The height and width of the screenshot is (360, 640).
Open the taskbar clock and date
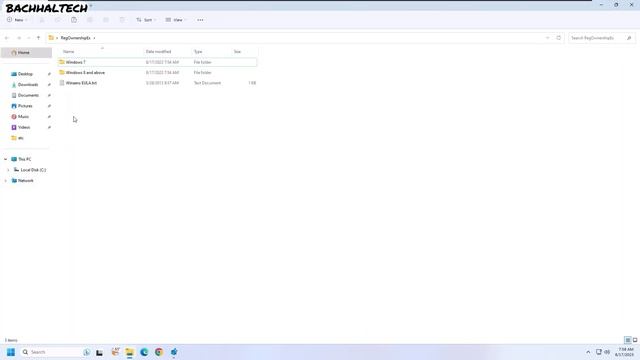coord(625,352)
